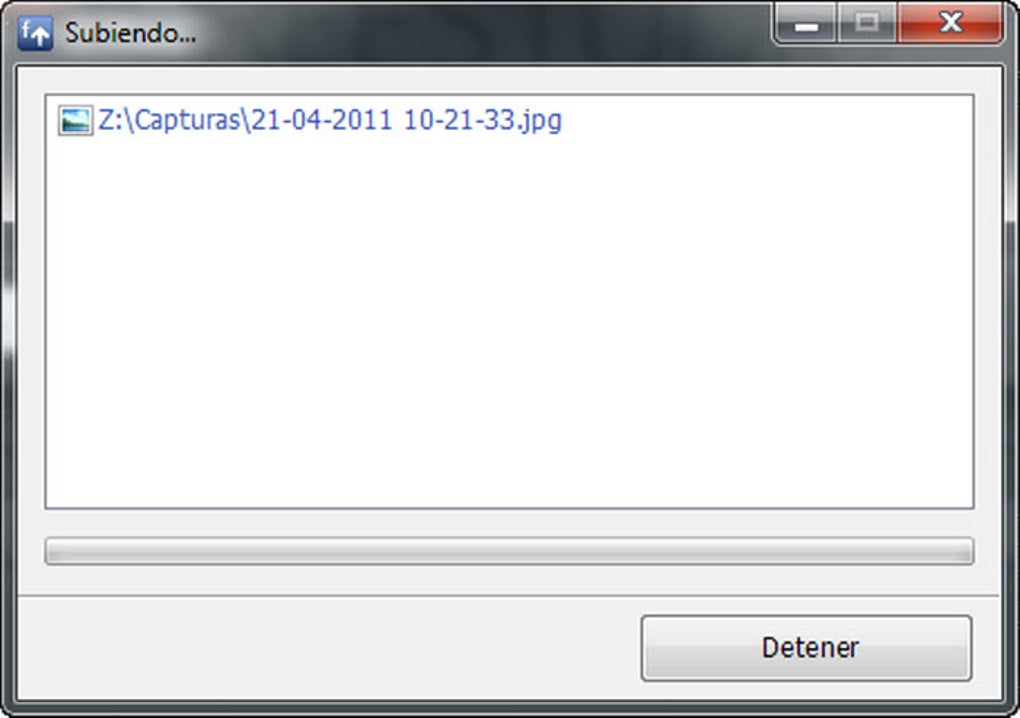Click the date "21-04-2011" in the file name
This screenshot has width=1020, height=718.
(321, 120)
